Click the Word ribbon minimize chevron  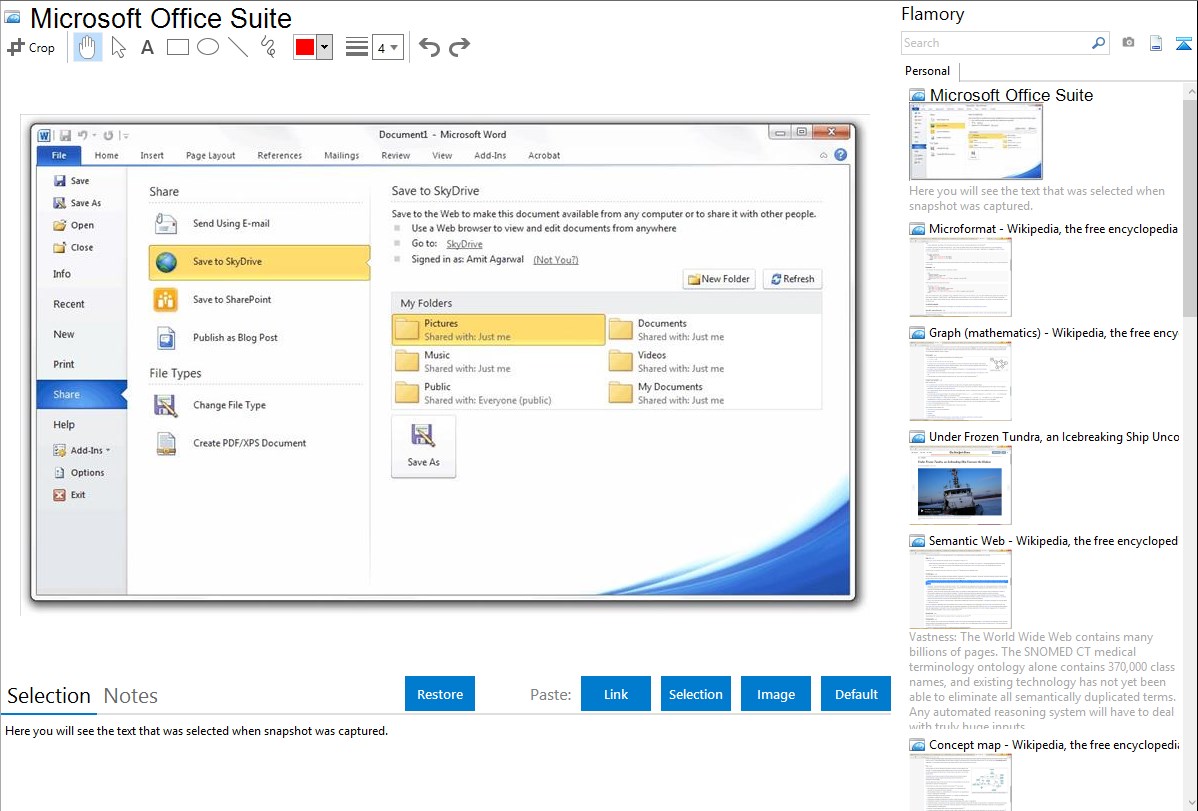pos(824,155)
